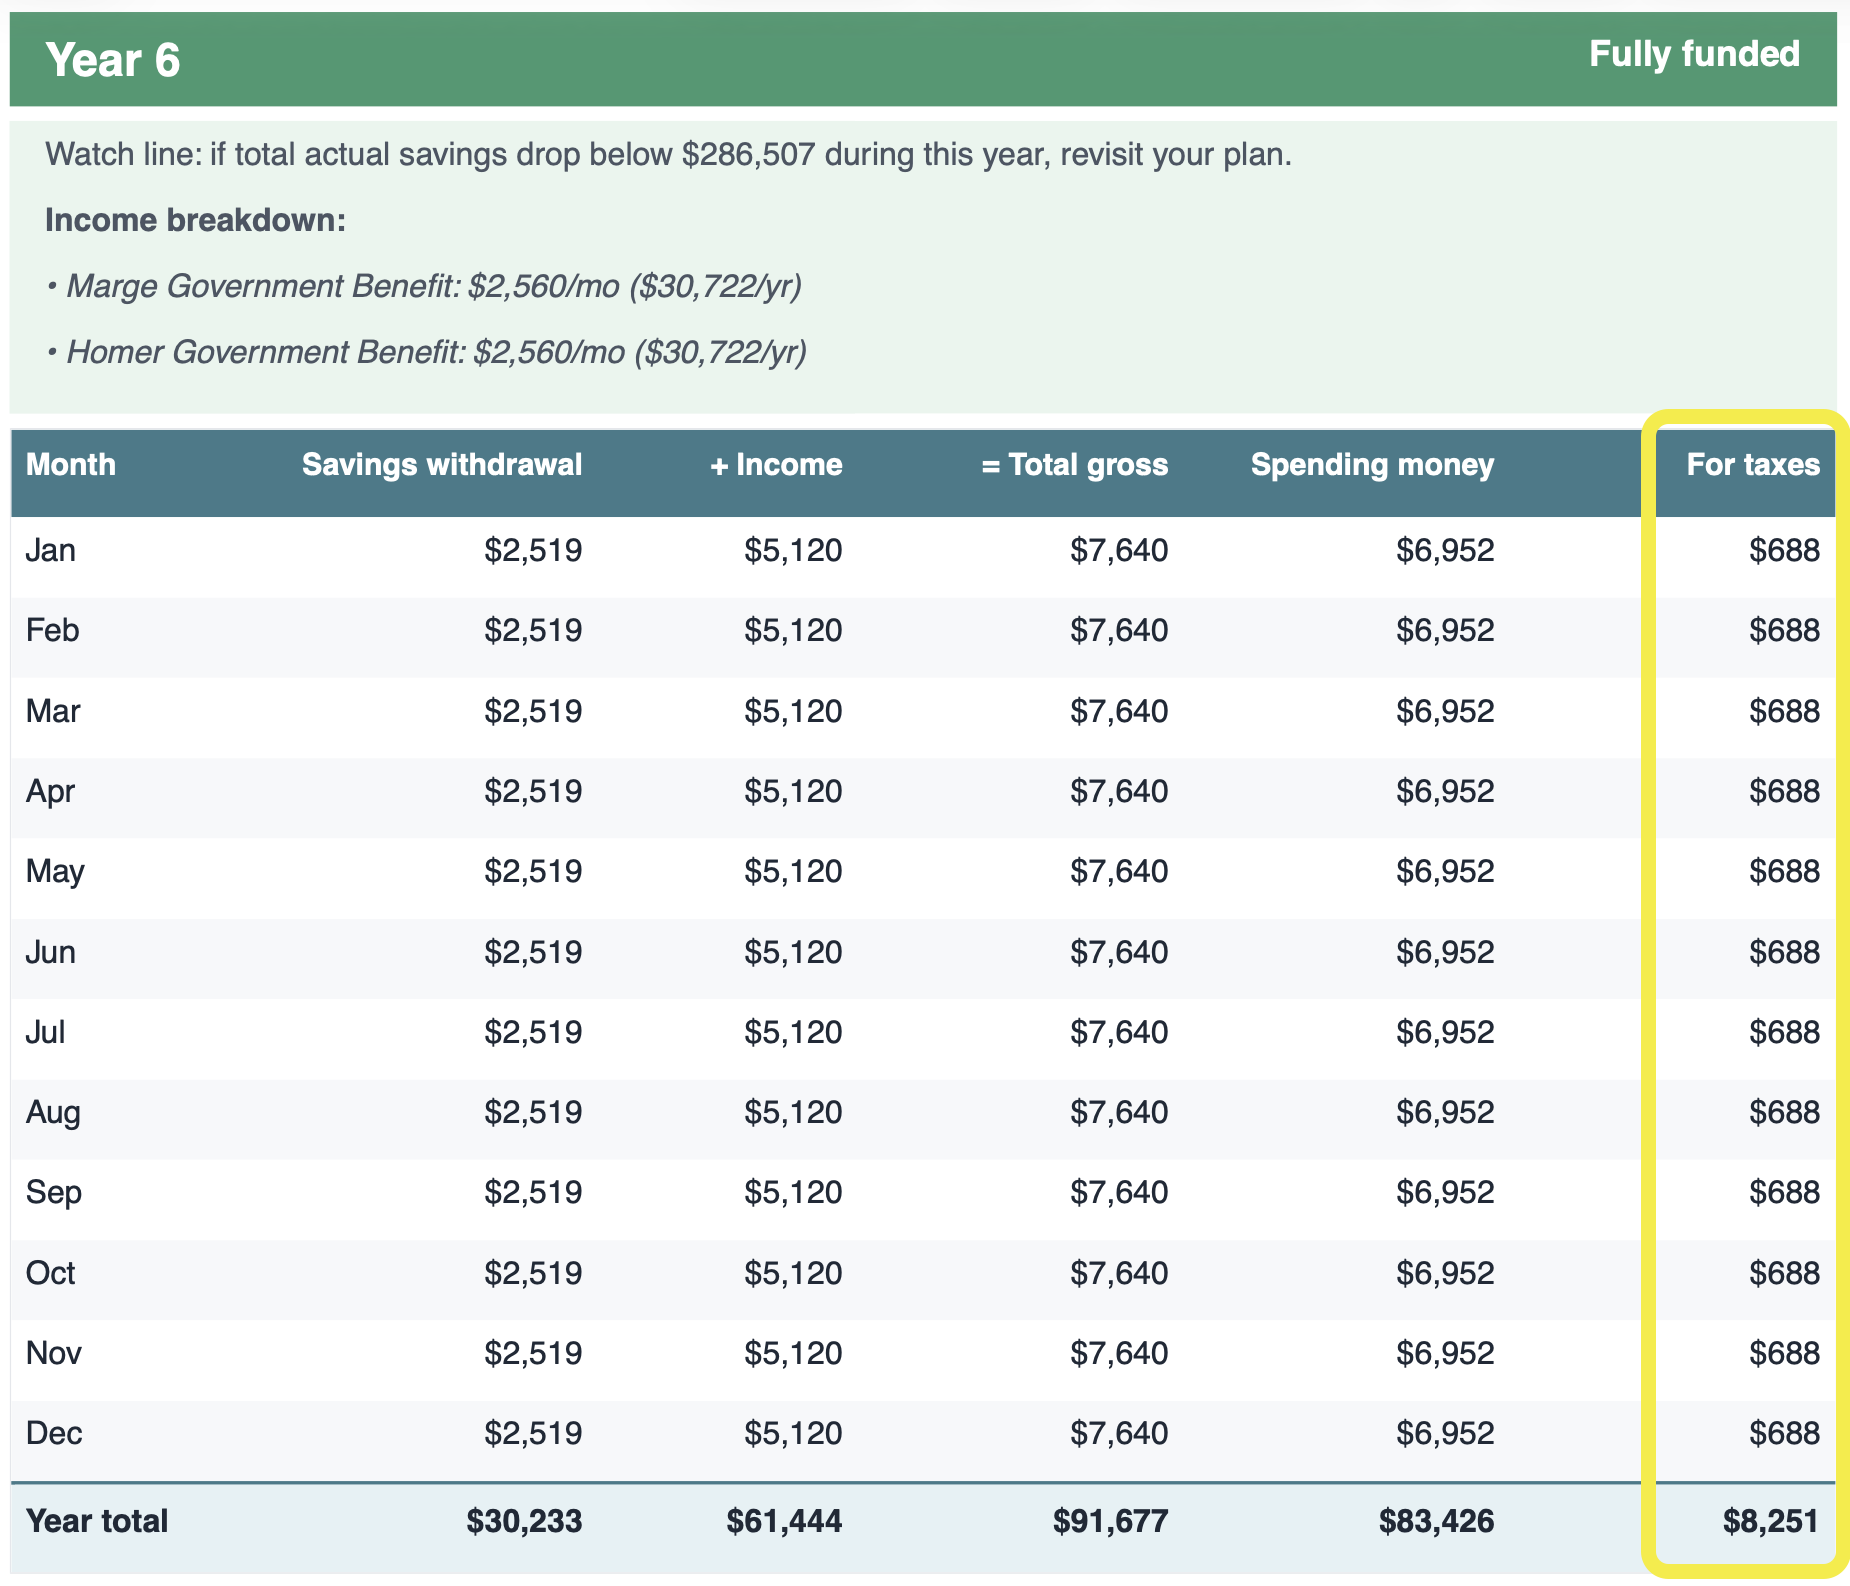Select the Sep month cell
The height and width of the screenshot is (1586, 1850).
point(54,1193)
